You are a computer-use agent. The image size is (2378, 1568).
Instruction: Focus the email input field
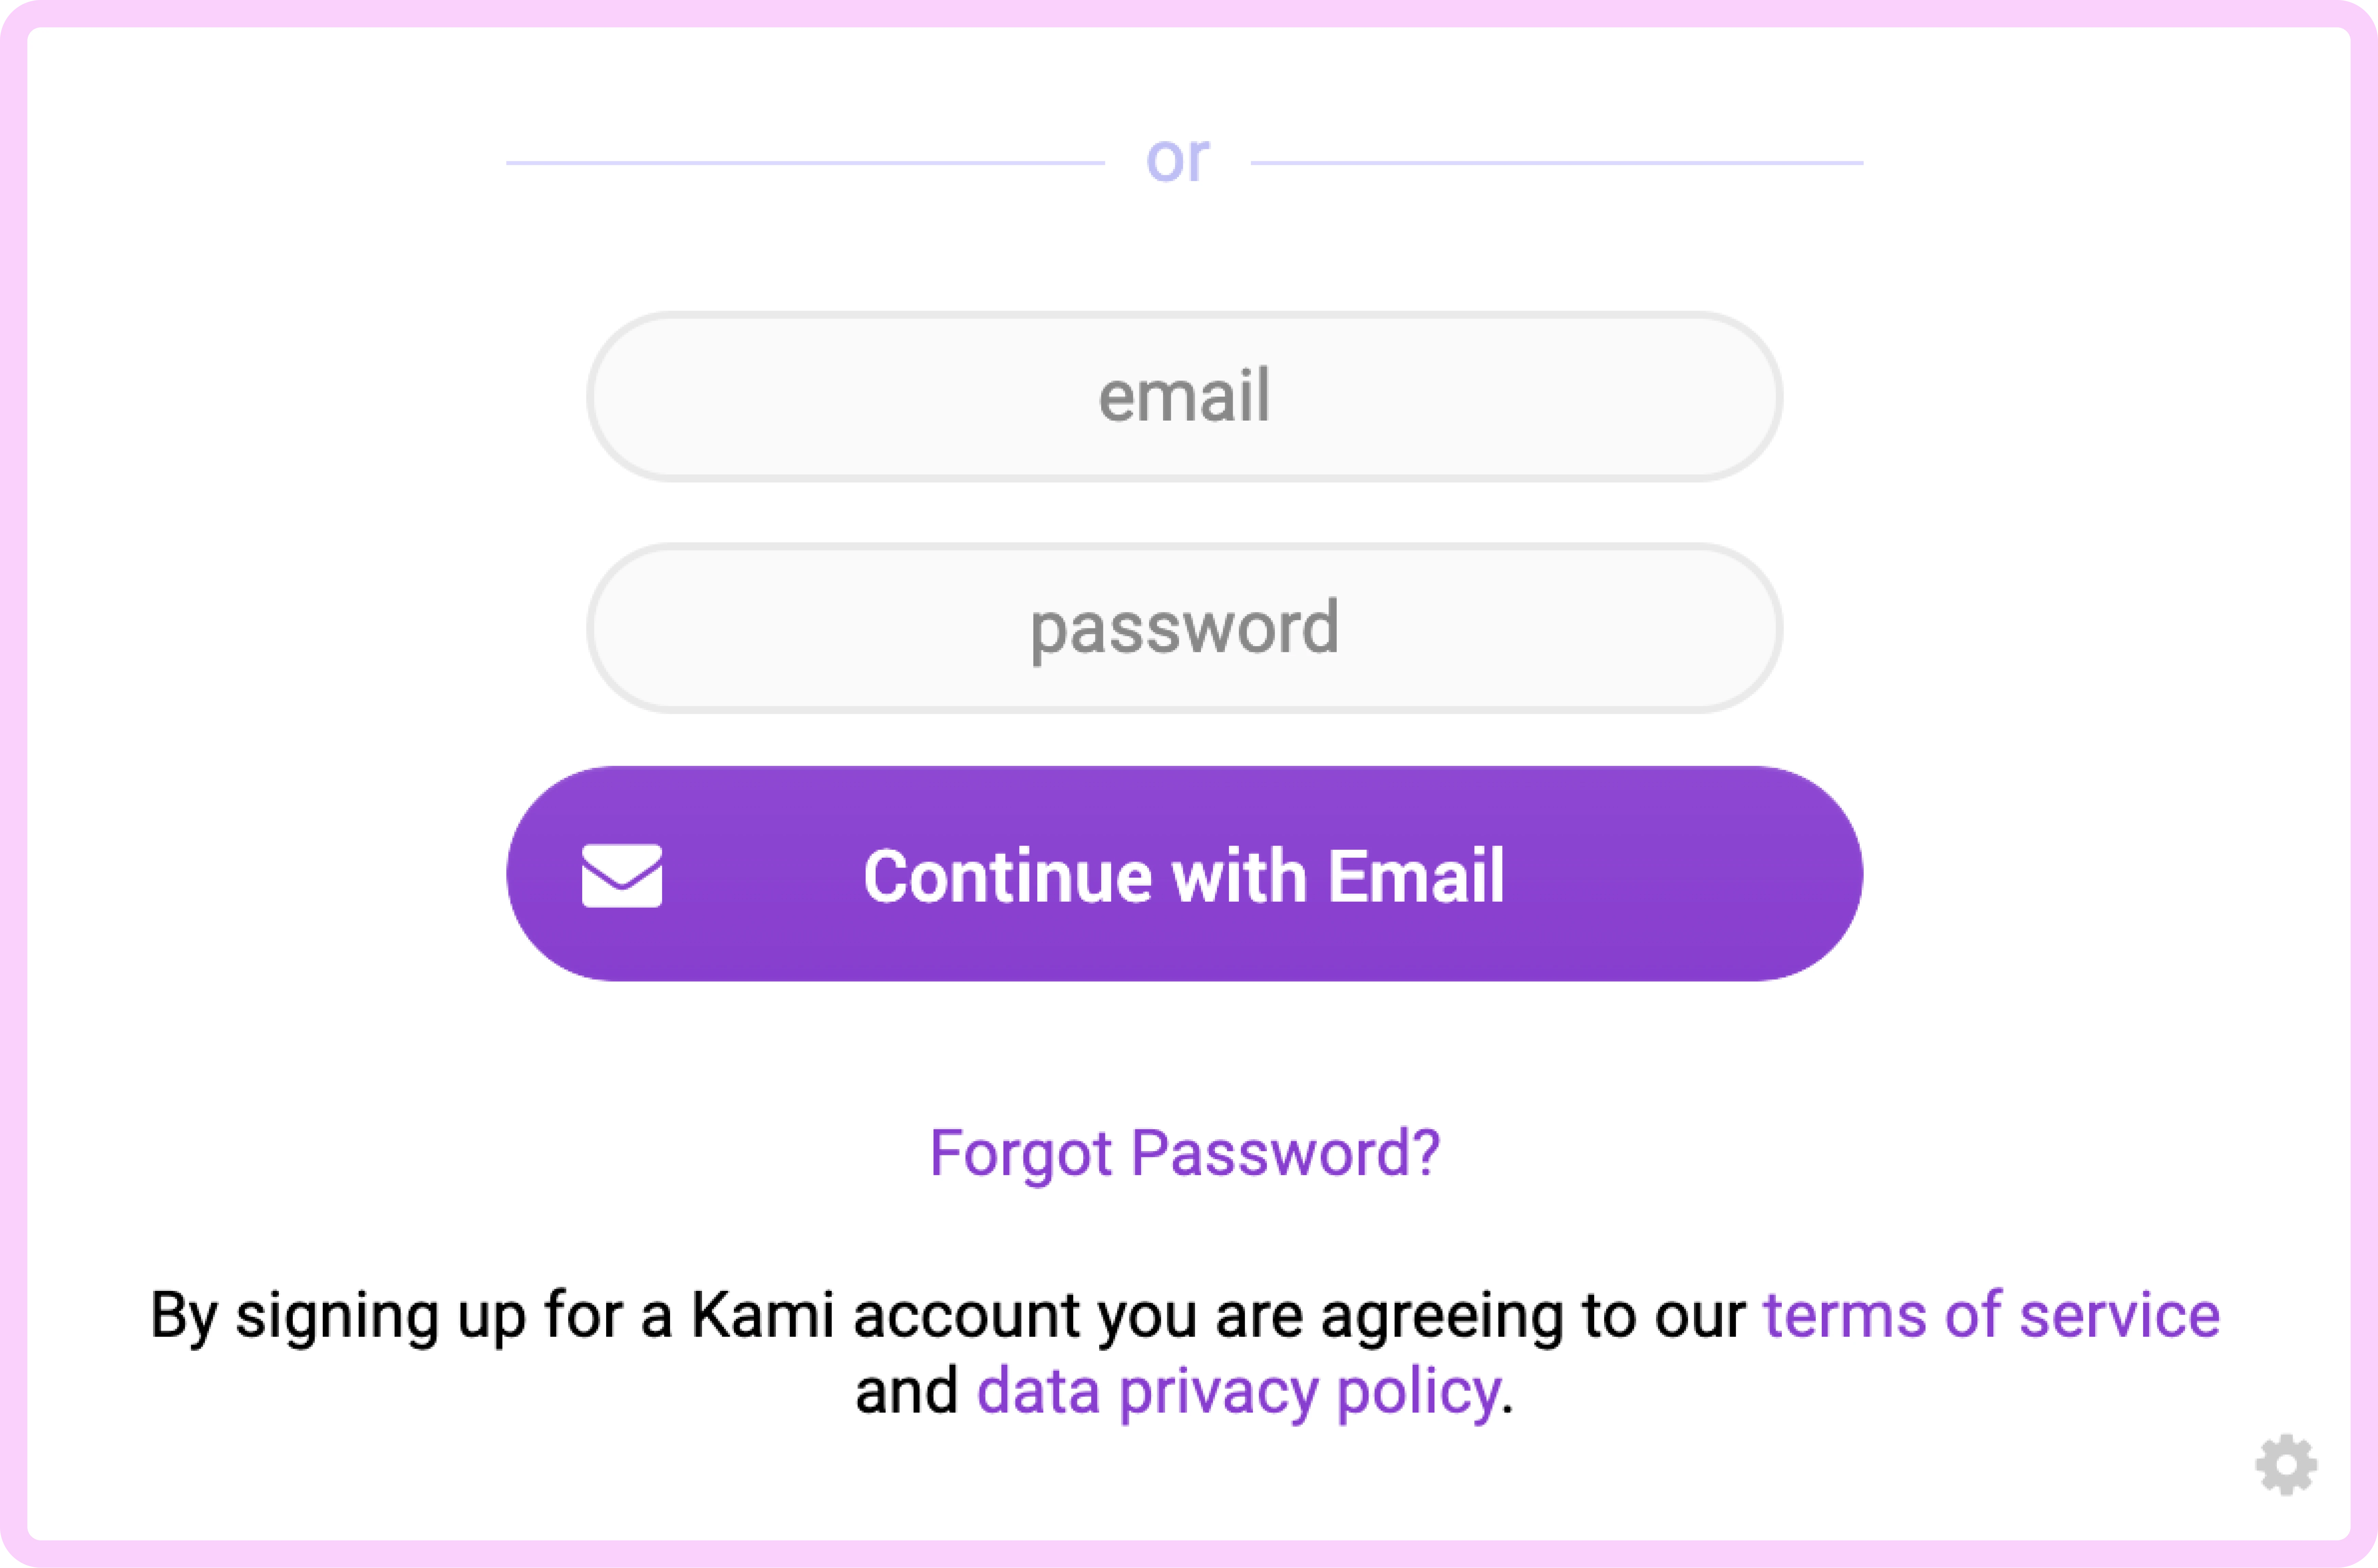click(1184, 397)
